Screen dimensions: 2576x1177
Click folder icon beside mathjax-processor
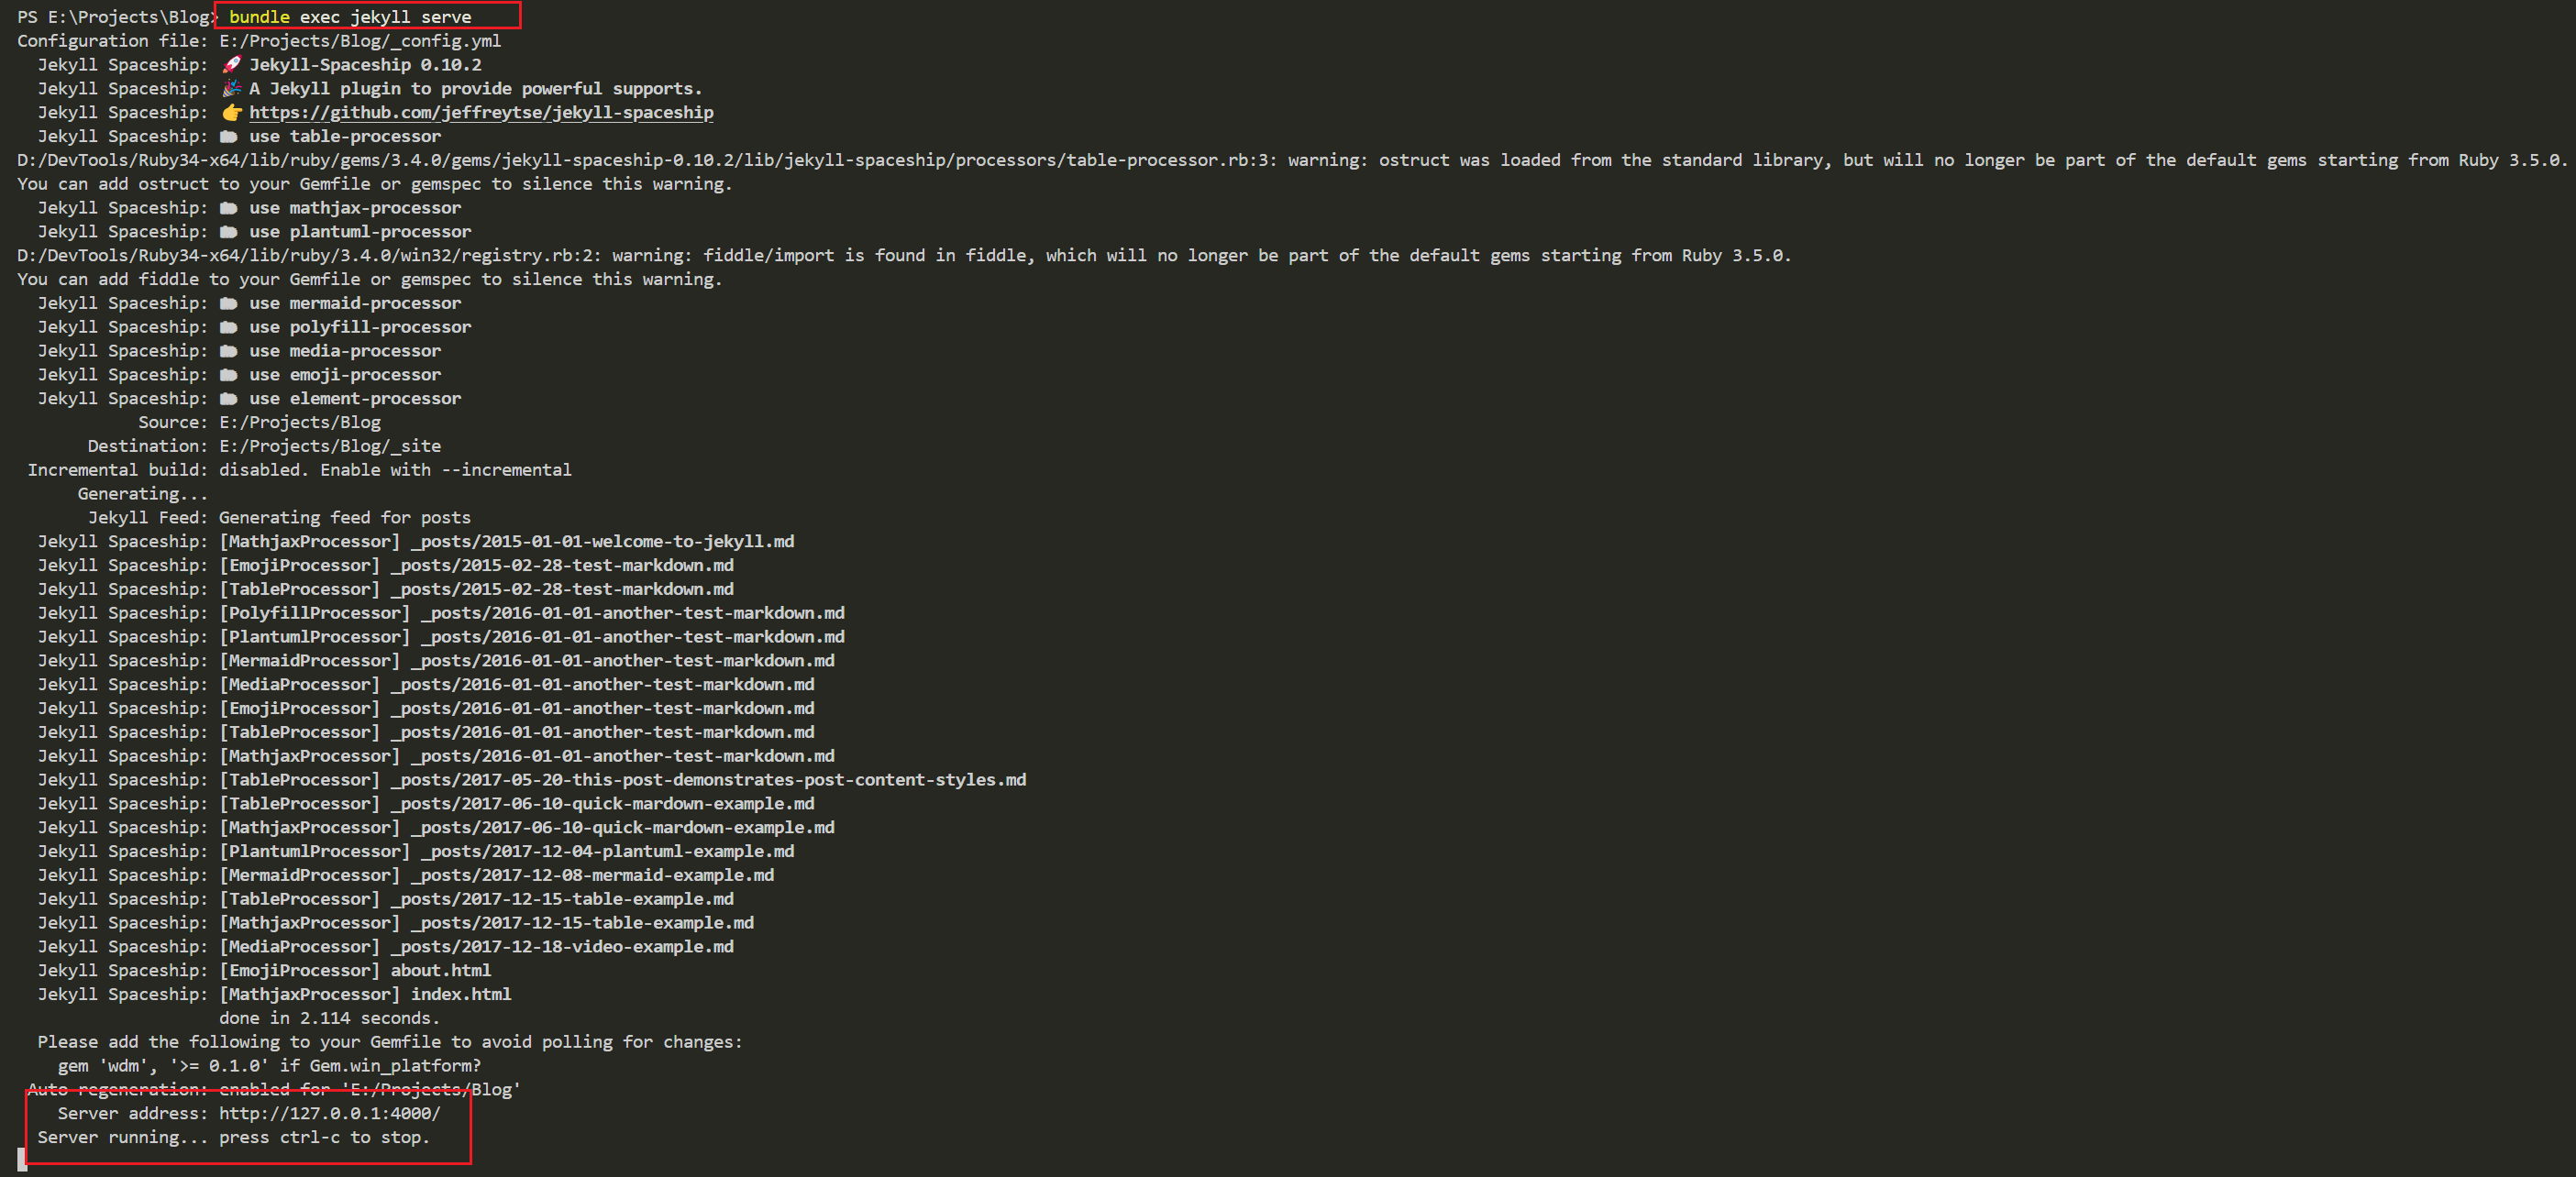coord(229,208)
